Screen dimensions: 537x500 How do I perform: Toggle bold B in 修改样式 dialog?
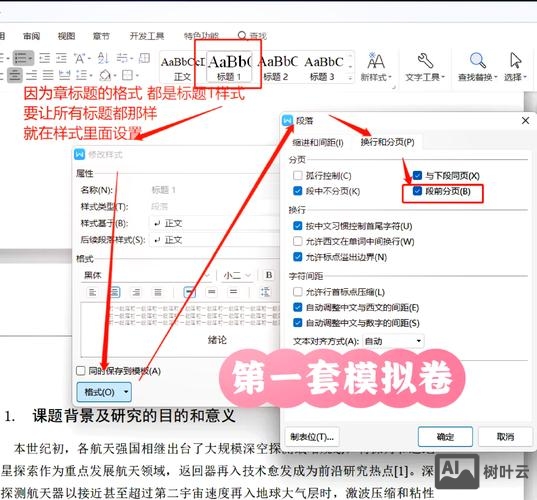click(269, 275)
